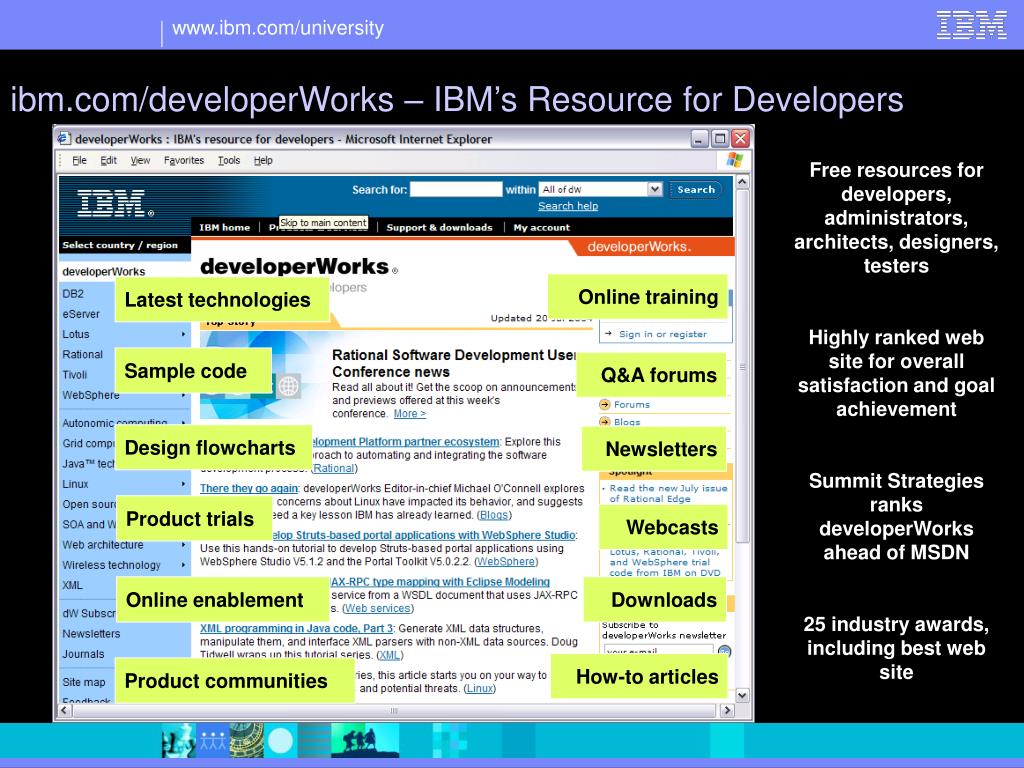This screenshot has width=1024, height=768.
Task: Open the File menu
Action: [79, 160]
